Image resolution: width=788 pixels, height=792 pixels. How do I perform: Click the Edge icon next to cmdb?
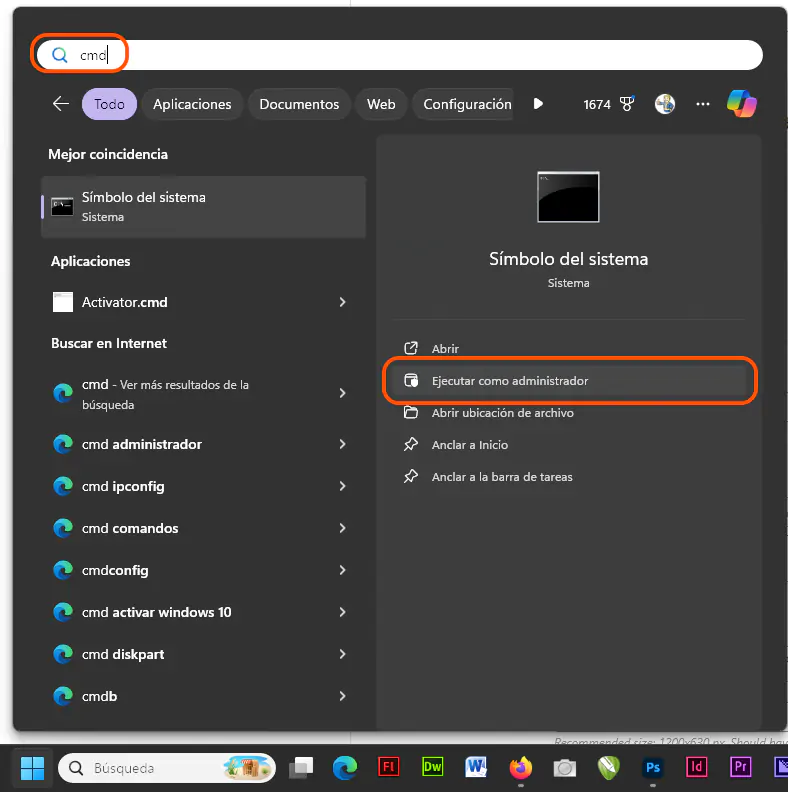pos(63,696)
